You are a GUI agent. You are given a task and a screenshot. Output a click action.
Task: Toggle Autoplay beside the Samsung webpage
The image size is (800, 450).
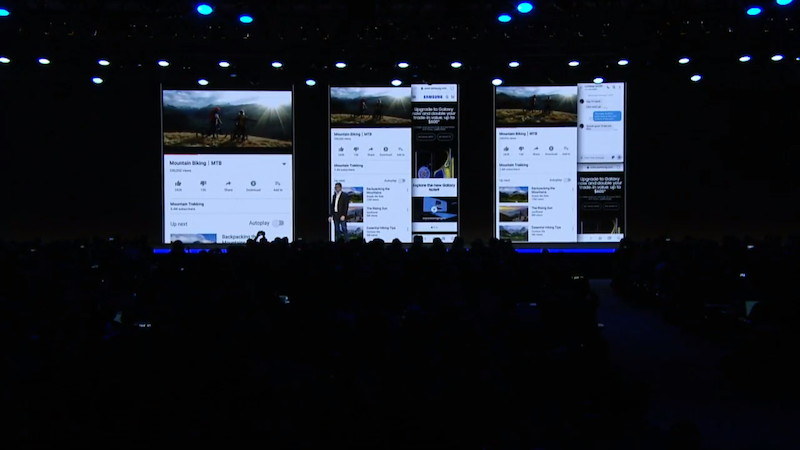coord(402,181)
